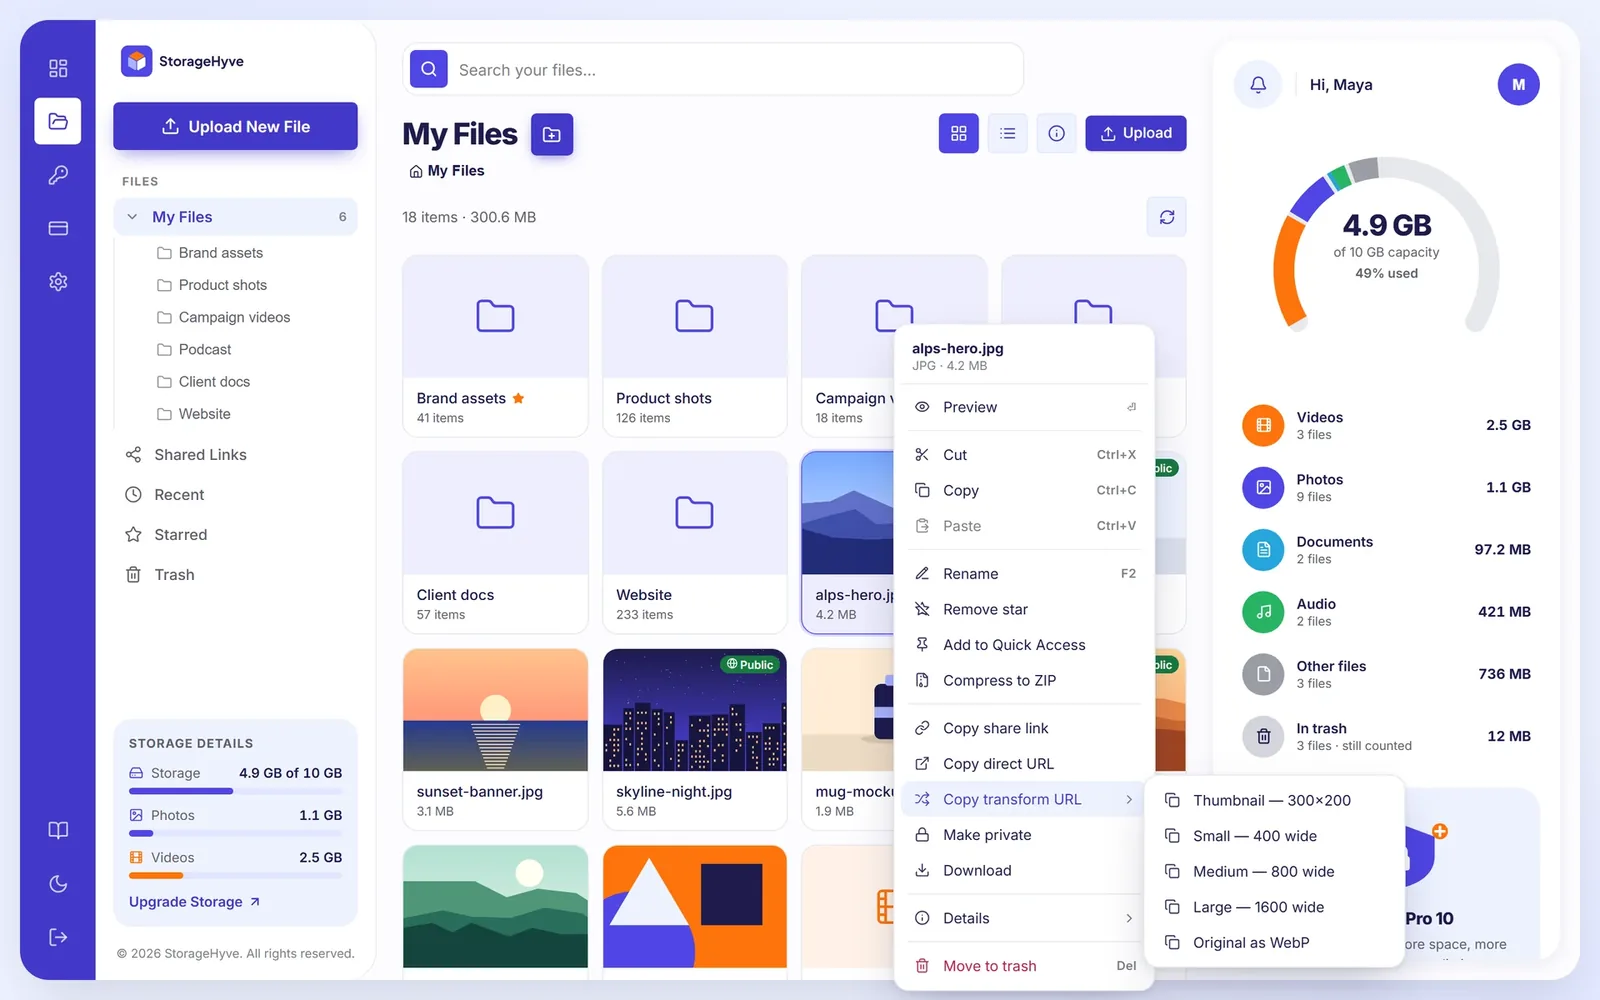1600x1000 pixels.
Task: Open the API keys icon in left rail
Action: tap(58, 175)
